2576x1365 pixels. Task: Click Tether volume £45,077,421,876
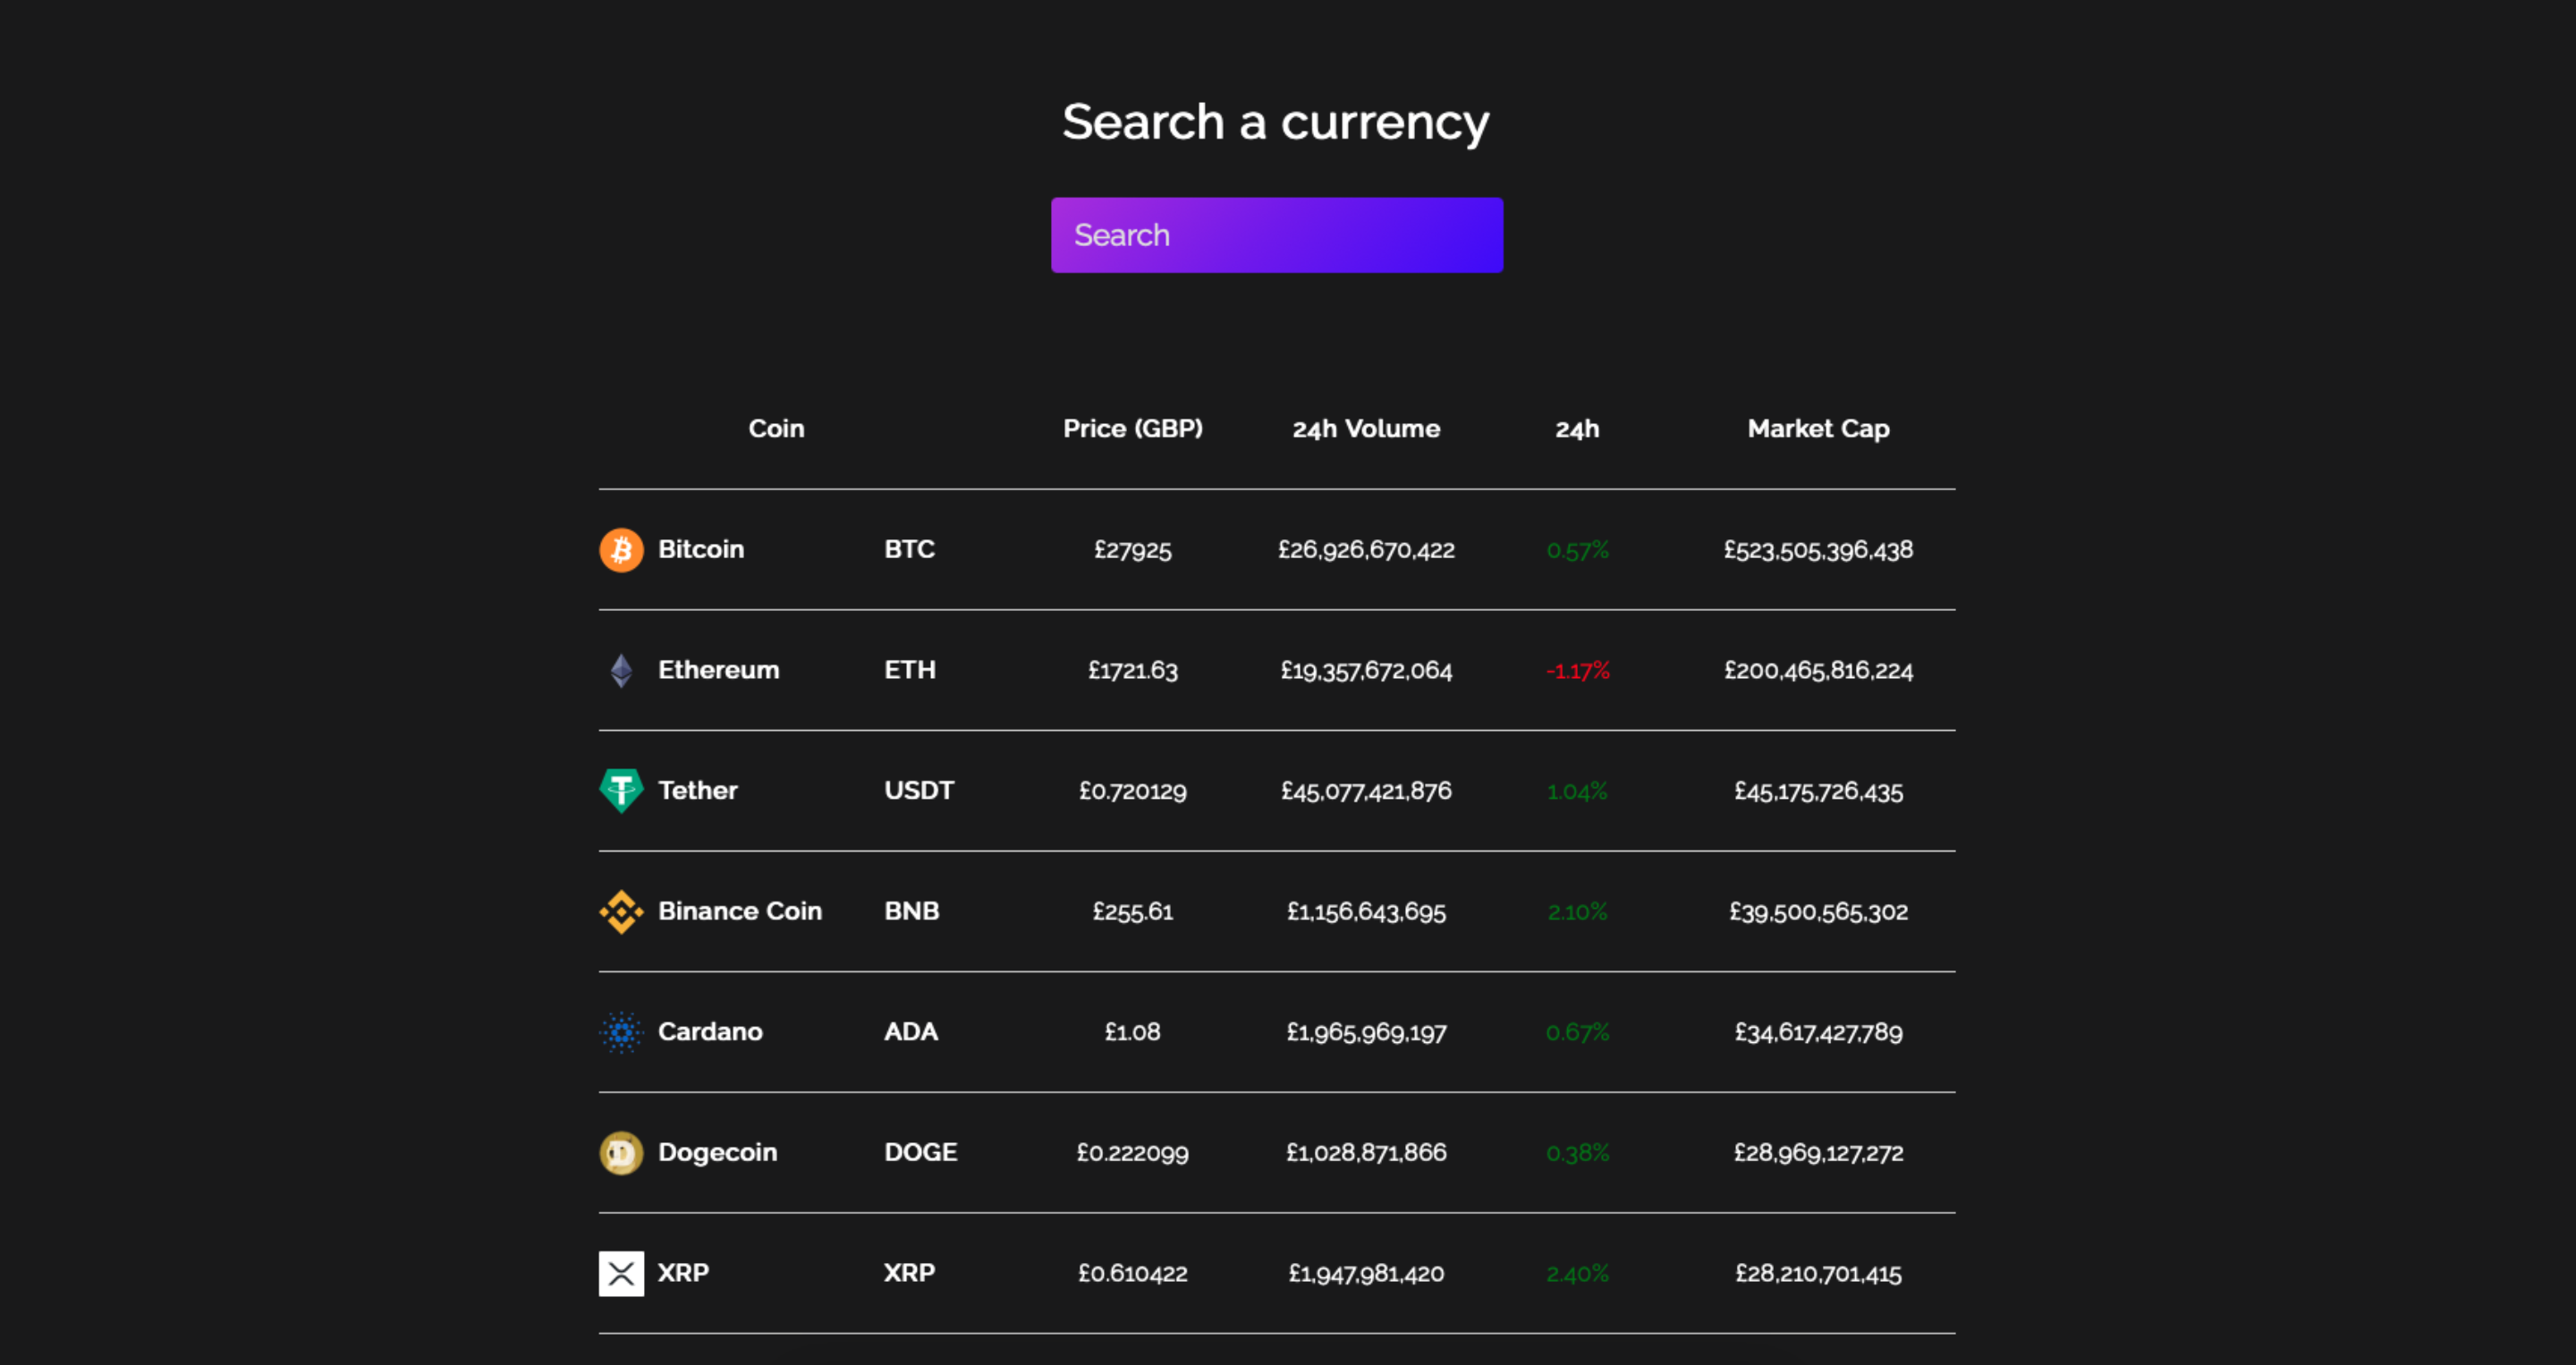pos(1366,791)
